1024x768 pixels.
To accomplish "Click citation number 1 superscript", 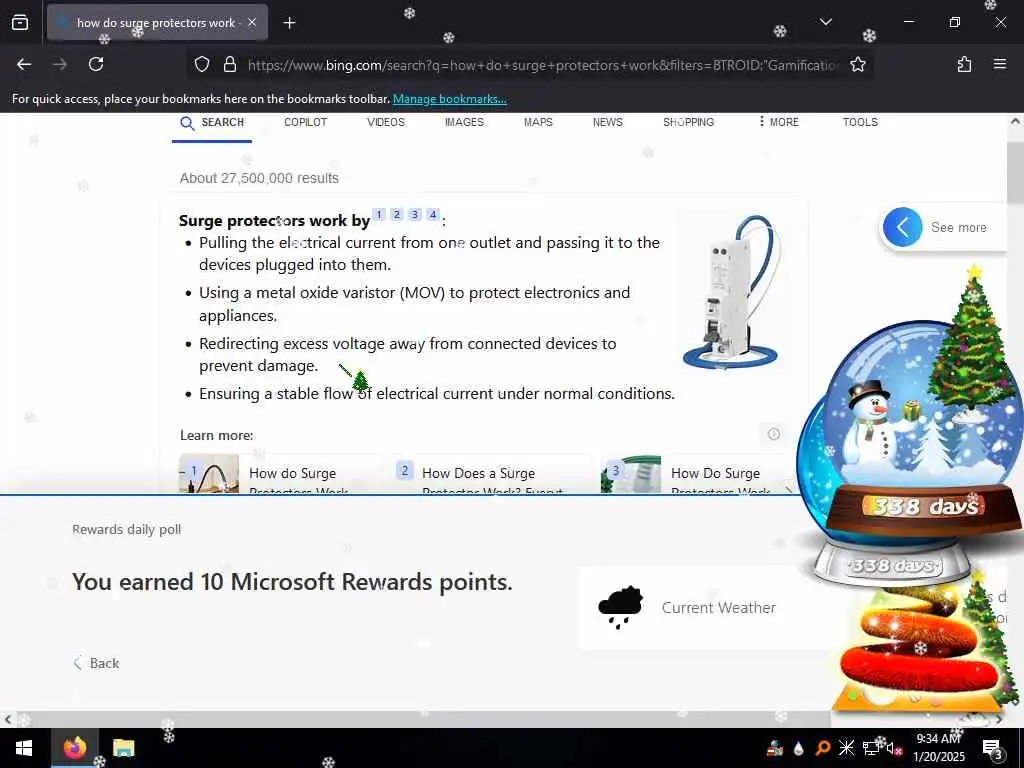I will pos(379,214).
